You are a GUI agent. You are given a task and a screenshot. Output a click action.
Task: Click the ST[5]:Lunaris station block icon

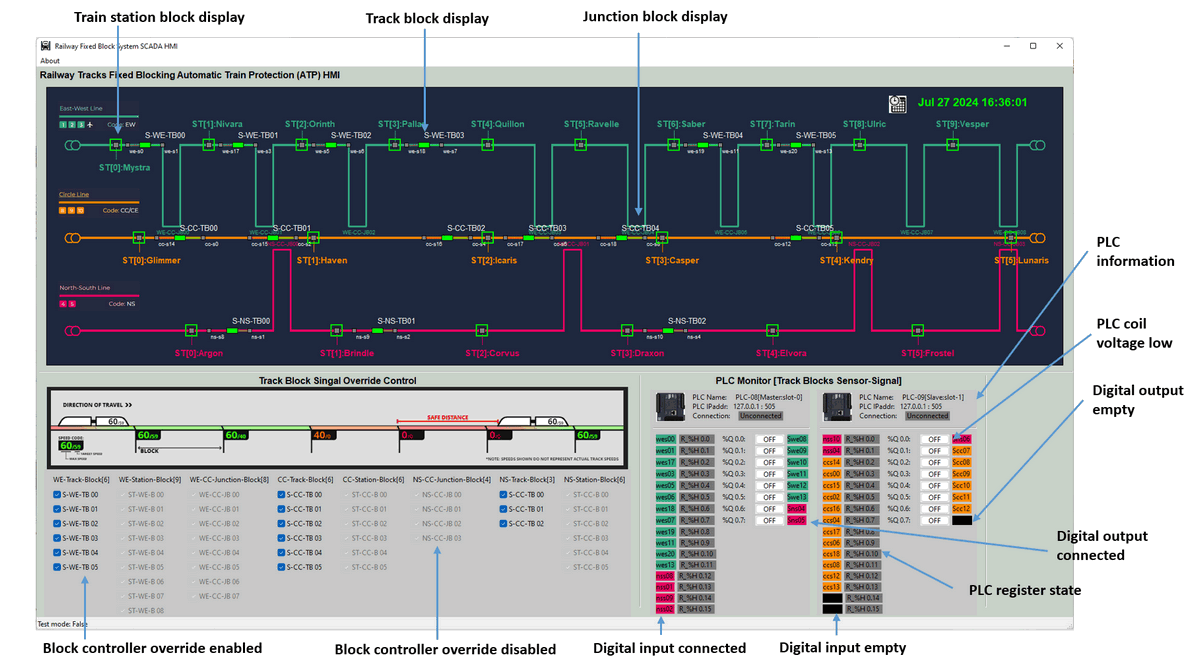[1009, 238]
